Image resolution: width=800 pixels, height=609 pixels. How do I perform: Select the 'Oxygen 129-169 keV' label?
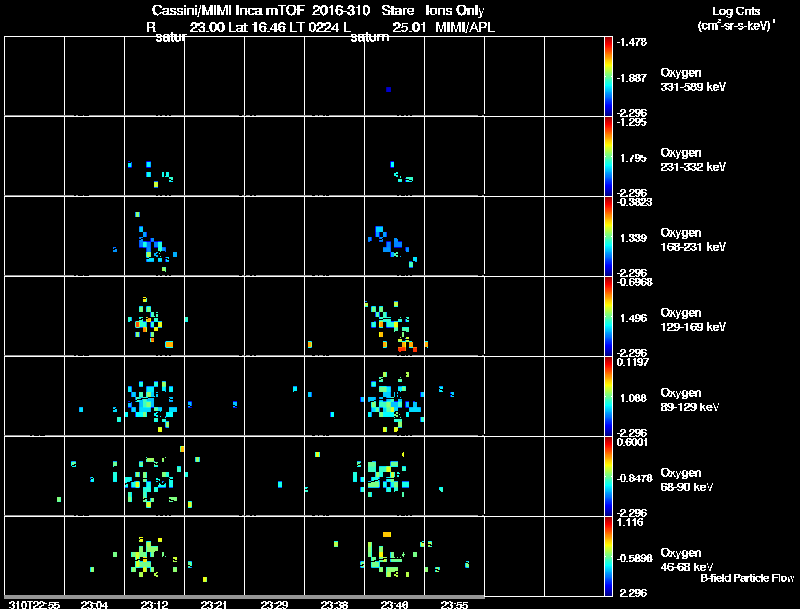coord(693,320)
